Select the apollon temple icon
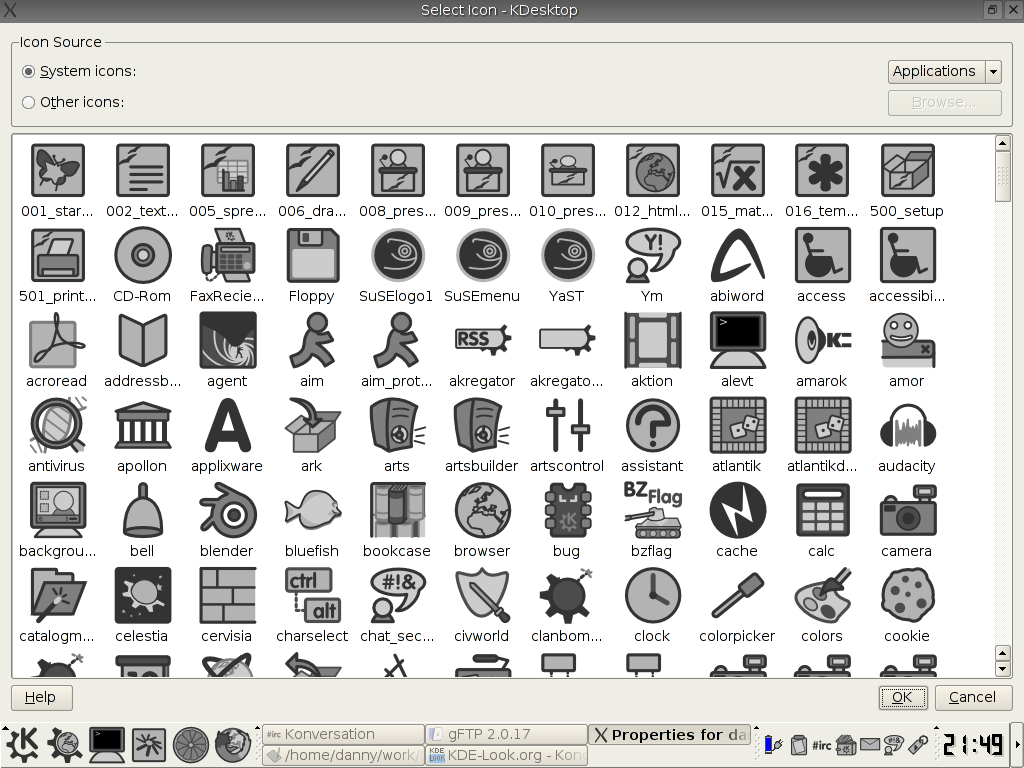The height and width of the screenshot is (768, 1024). 142,426
